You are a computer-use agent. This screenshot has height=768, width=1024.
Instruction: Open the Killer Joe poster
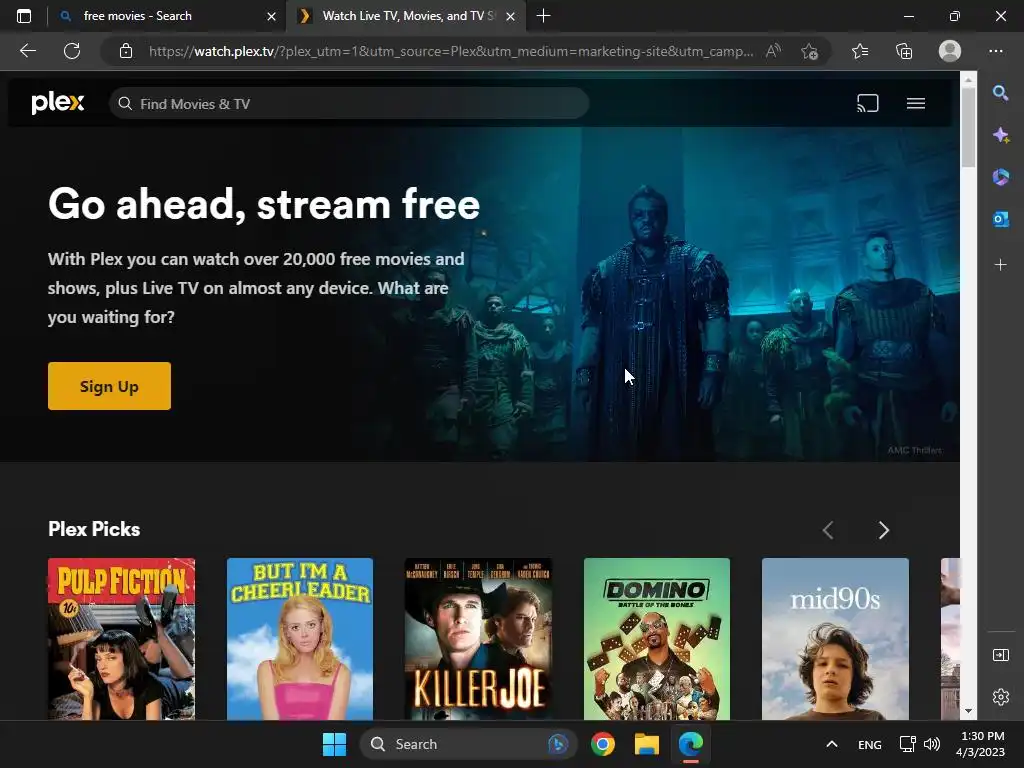(478, 639)
